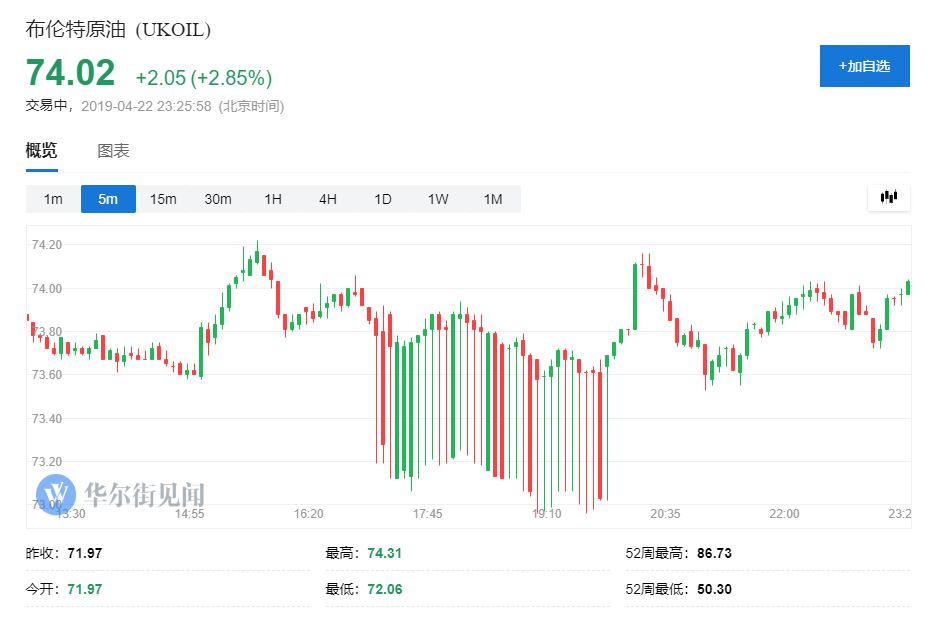Image resolution: width=928 pixels, height=622 pixels.
Task: Click the 20:35 time axis label
Action: 665,513
